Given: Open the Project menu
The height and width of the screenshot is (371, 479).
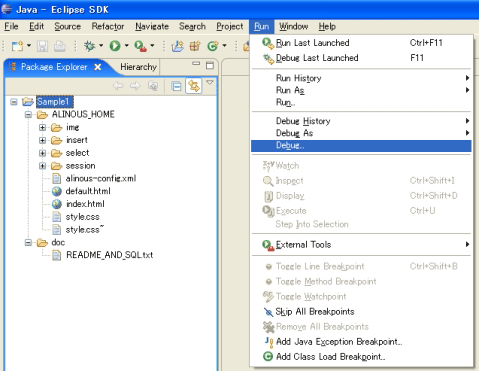Looking at the screenshot, I should (230, 26).
